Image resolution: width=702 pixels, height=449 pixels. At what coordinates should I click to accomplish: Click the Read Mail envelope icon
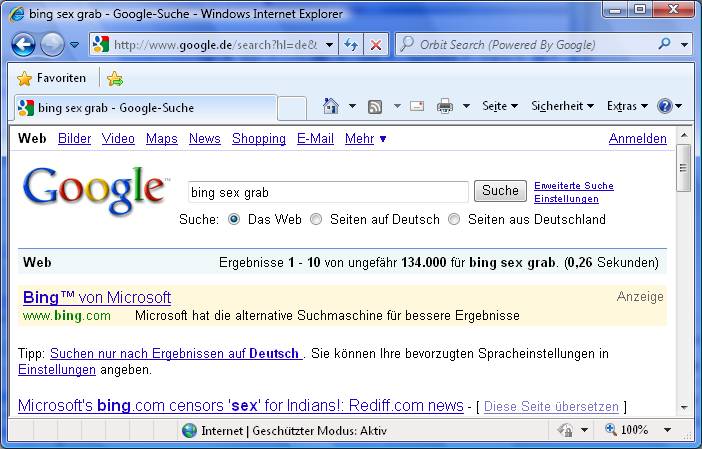tap(417, 106)
